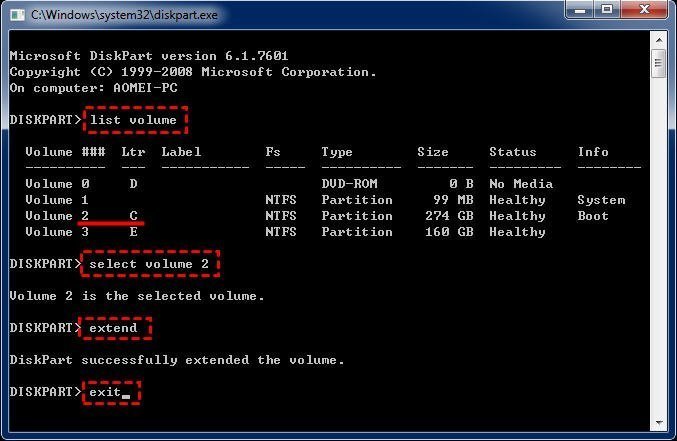Click the vertical scrollbar thumb

tap(658, 66)
